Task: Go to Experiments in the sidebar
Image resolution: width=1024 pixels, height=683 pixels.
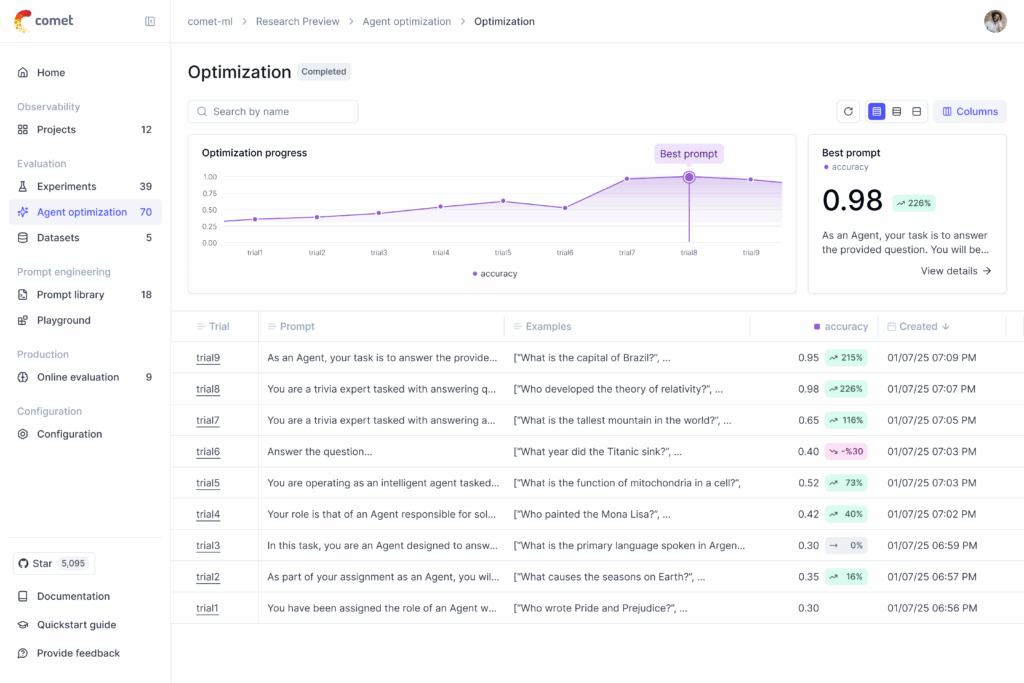Action: [66, 187]
